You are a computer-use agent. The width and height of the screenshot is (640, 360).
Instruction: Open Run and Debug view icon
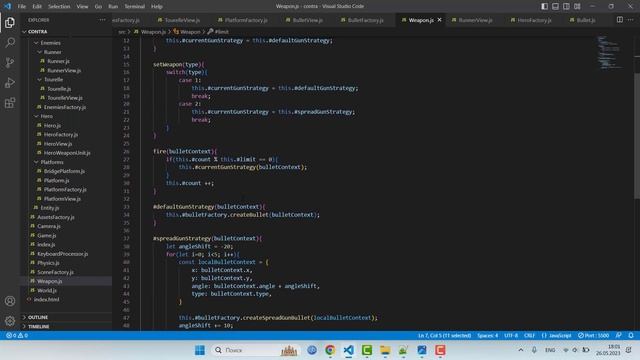pos(10,82)
